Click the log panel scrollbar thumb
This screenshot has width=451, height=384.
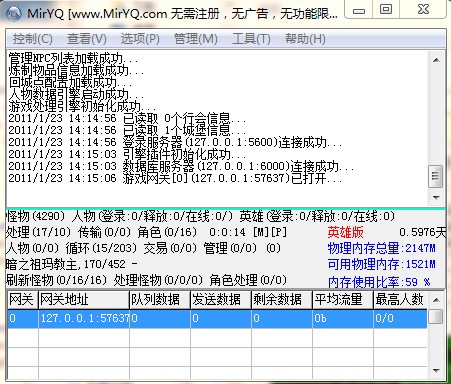coord(436,176)
